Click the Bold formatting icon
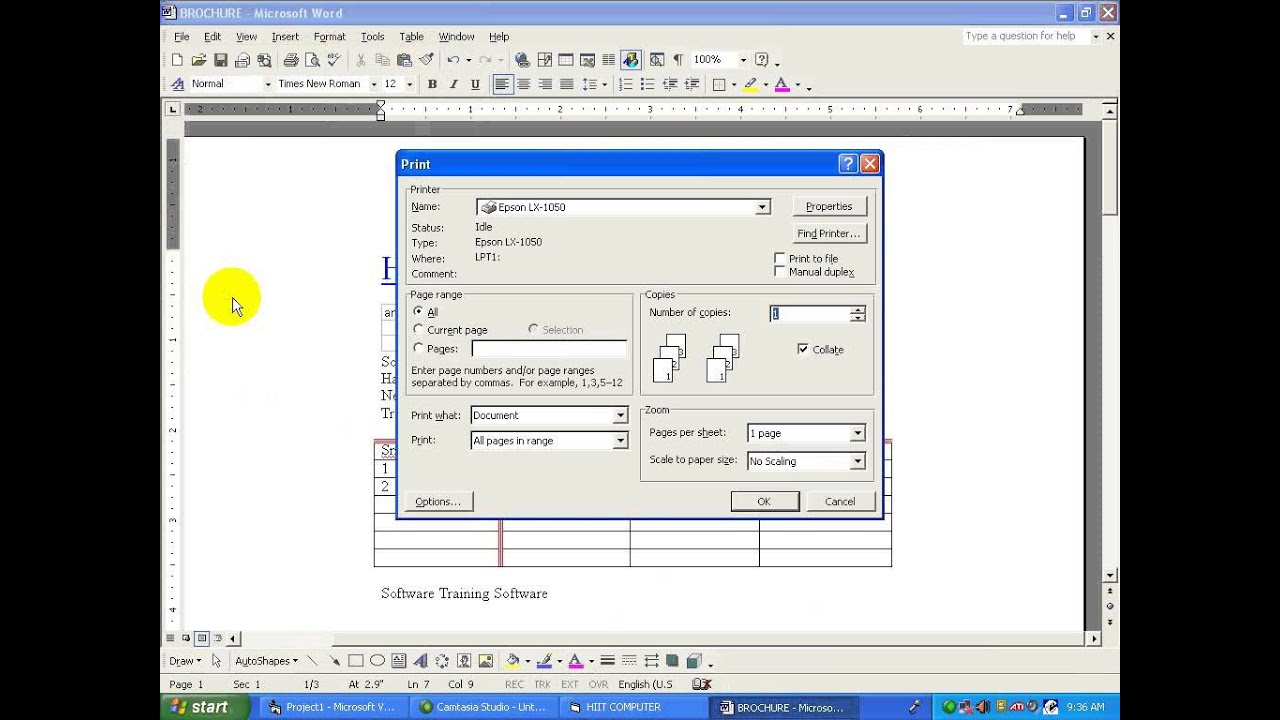The image size is (1280, 720). [x=432, y=84]
